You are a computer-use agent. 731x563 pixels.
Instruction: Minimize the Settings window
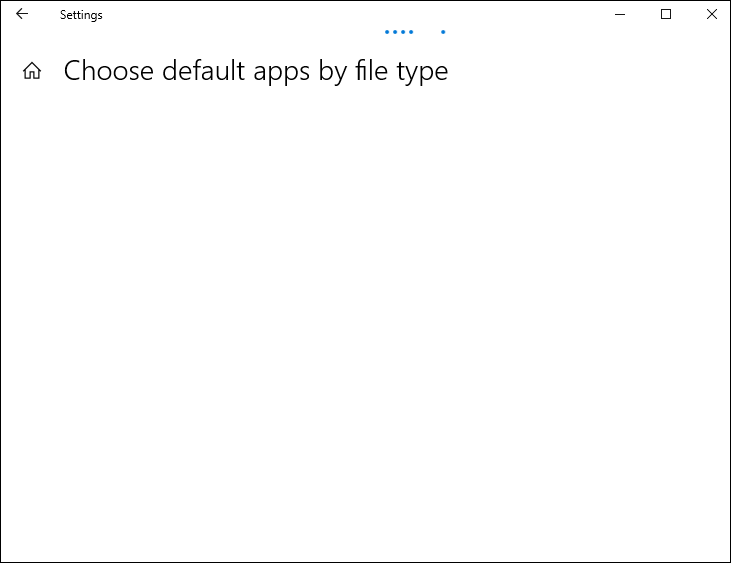point(621,15)
